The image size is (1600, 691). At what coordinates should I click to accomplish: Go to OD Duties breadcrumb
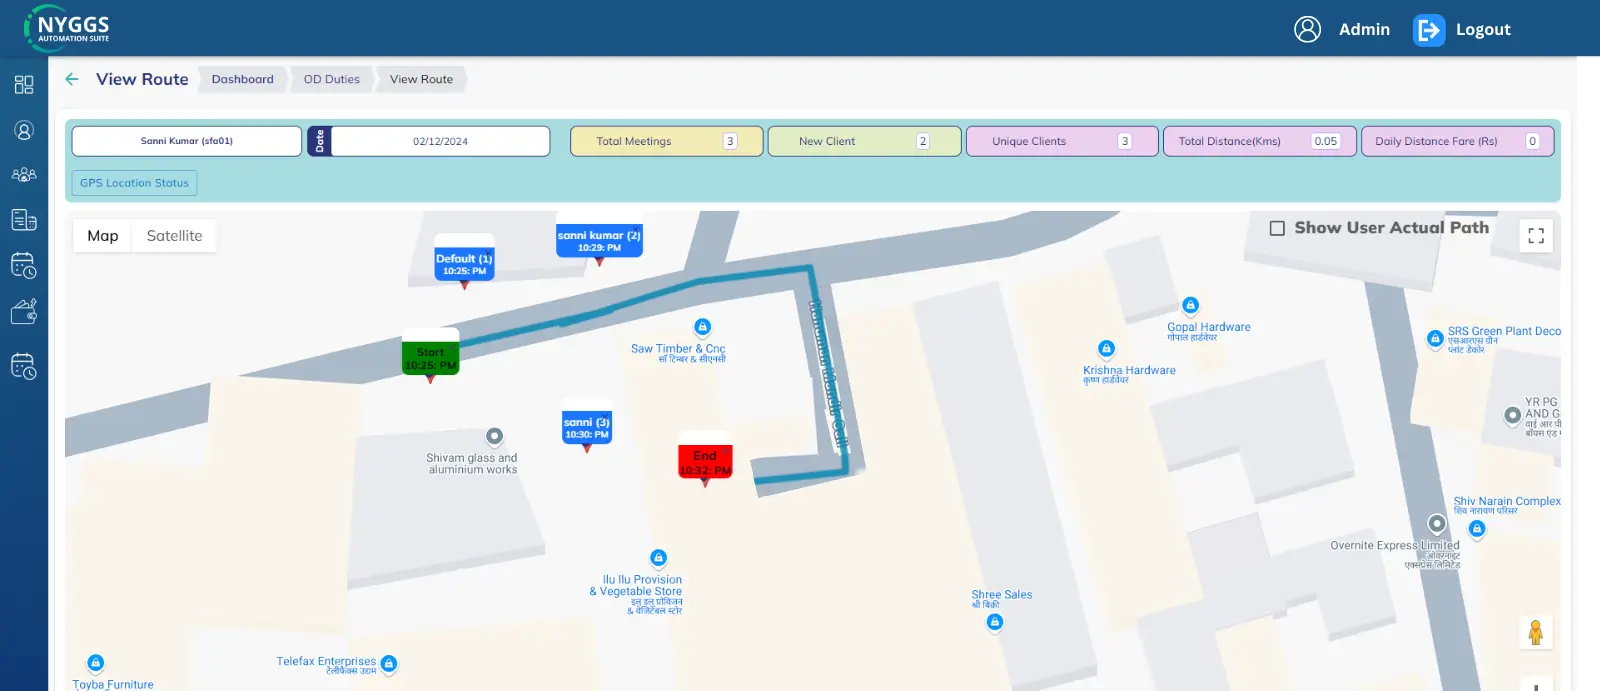332,79
